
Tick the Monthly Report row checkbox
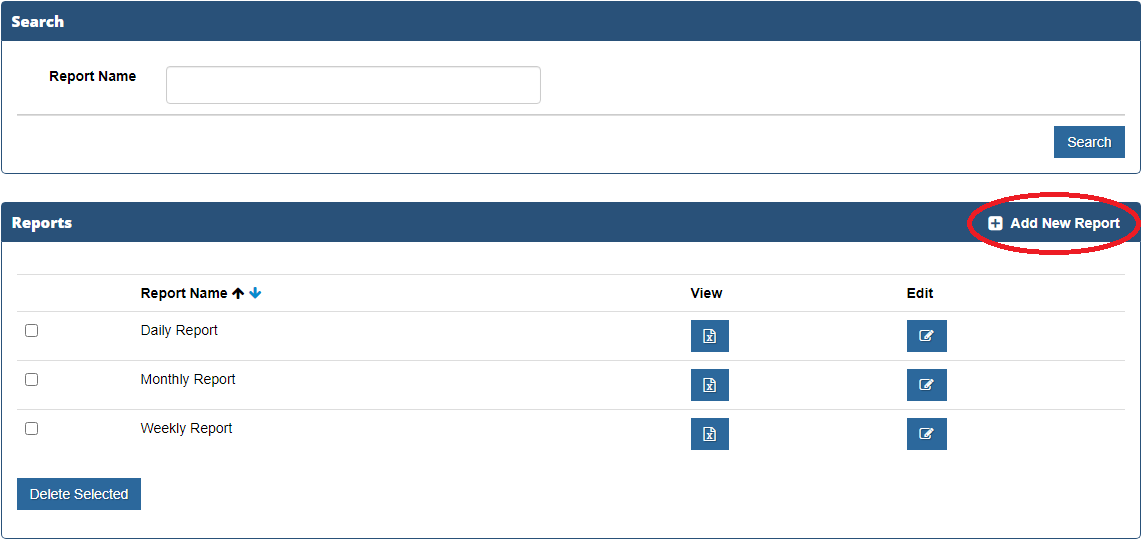pyautogui.click(x=31, y=379)
